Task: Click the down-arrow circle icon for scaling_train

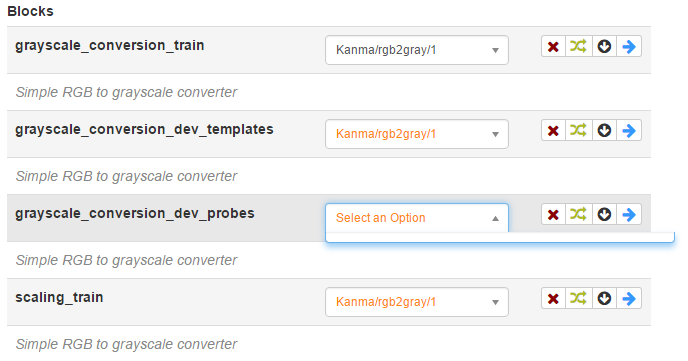Action: point(604,299)
